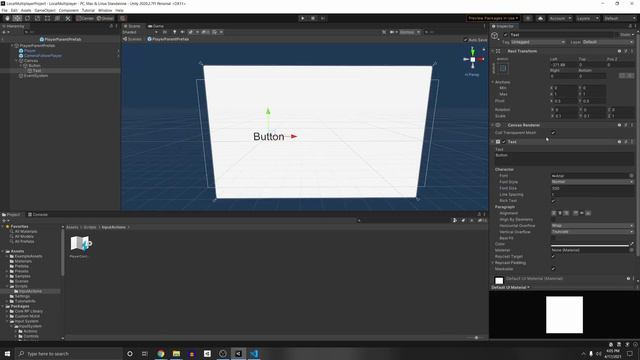This screenshot has width=640, height=360.
Task: Open the Layer dropdown in Inspector
Action: [607, 42]
